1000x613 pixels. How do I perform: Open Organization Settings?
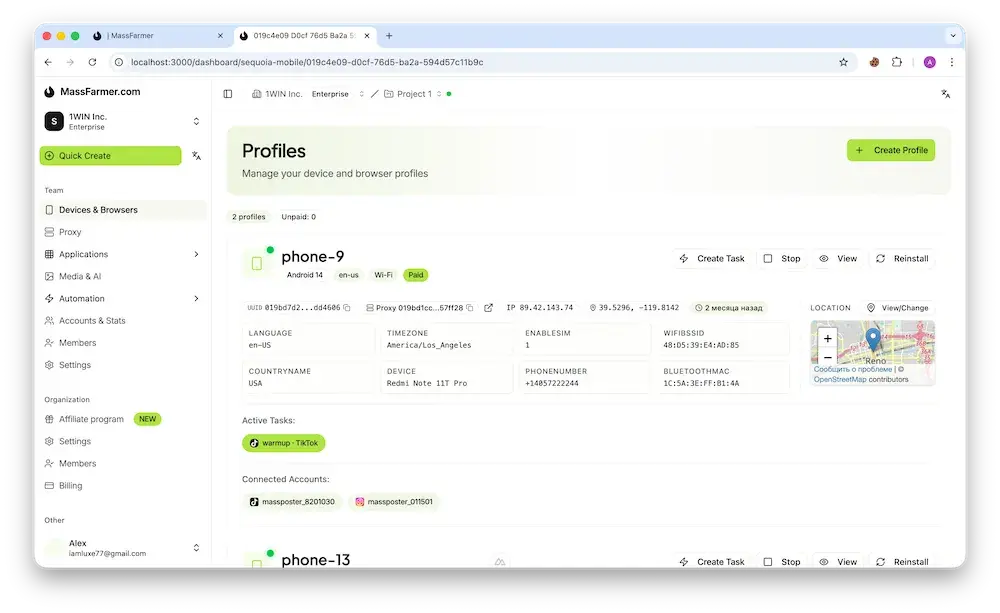(123, 441)
